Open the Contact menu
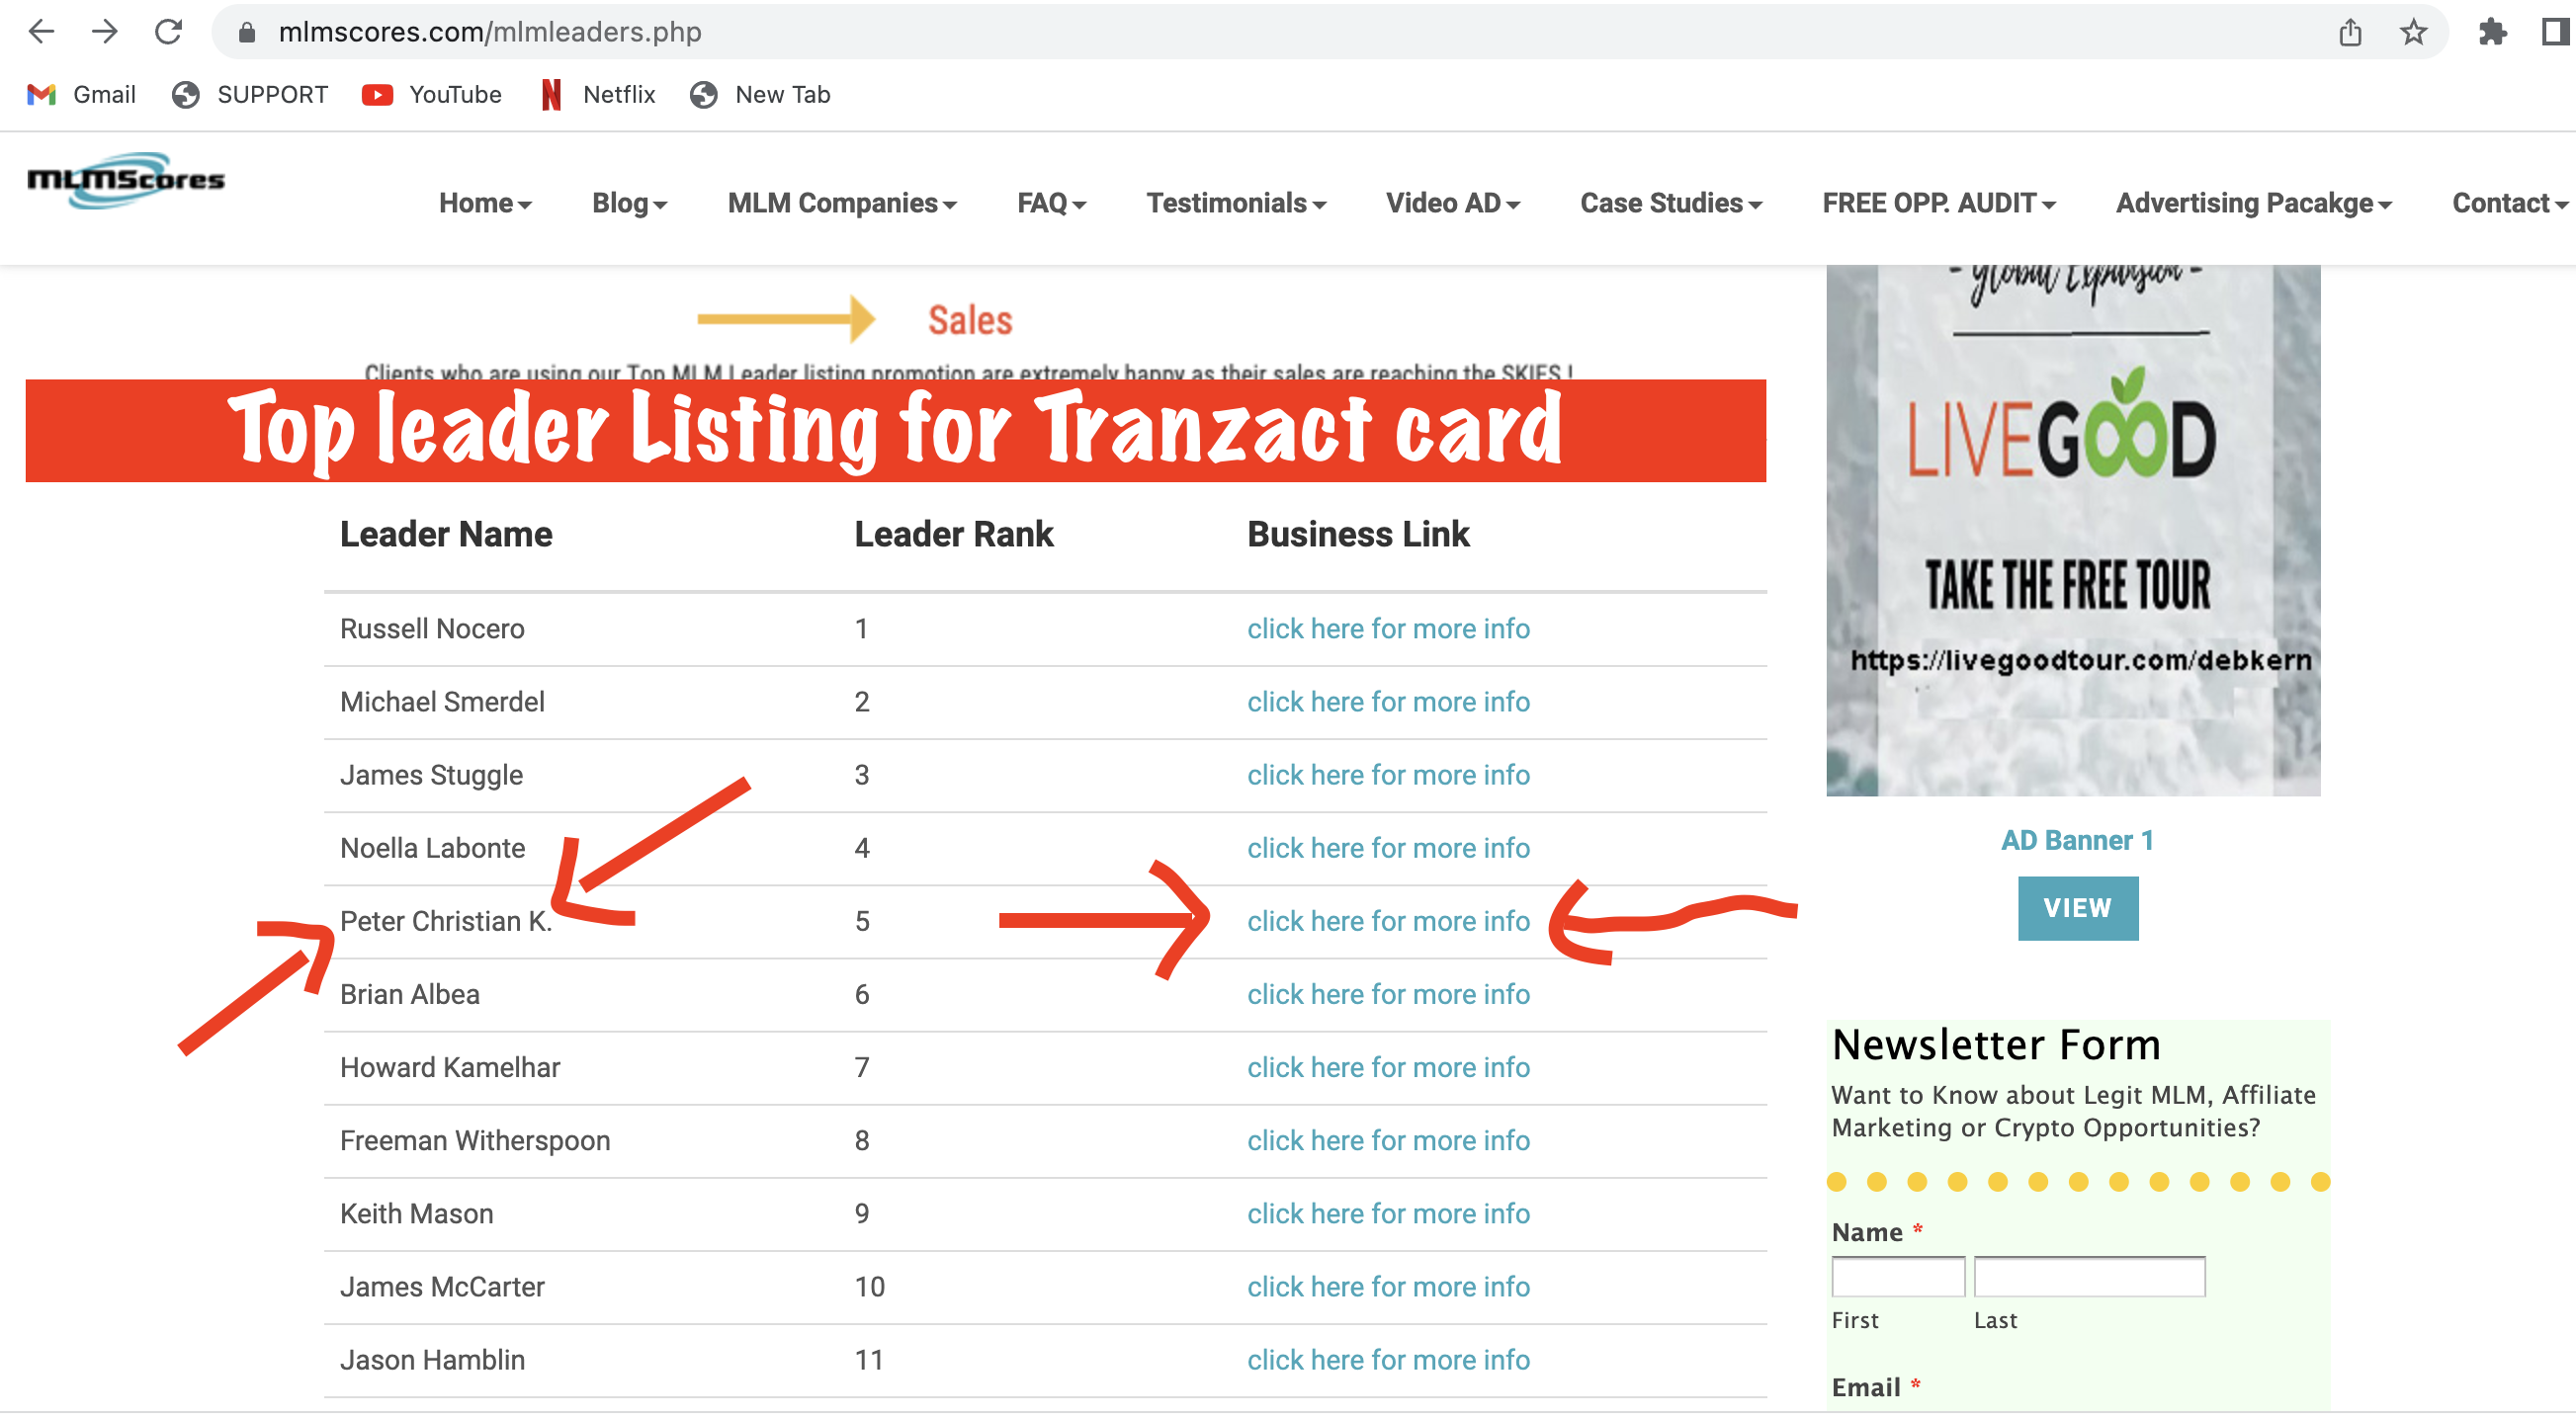This screenshot has width=2576, height=1419. (2510, 203)
